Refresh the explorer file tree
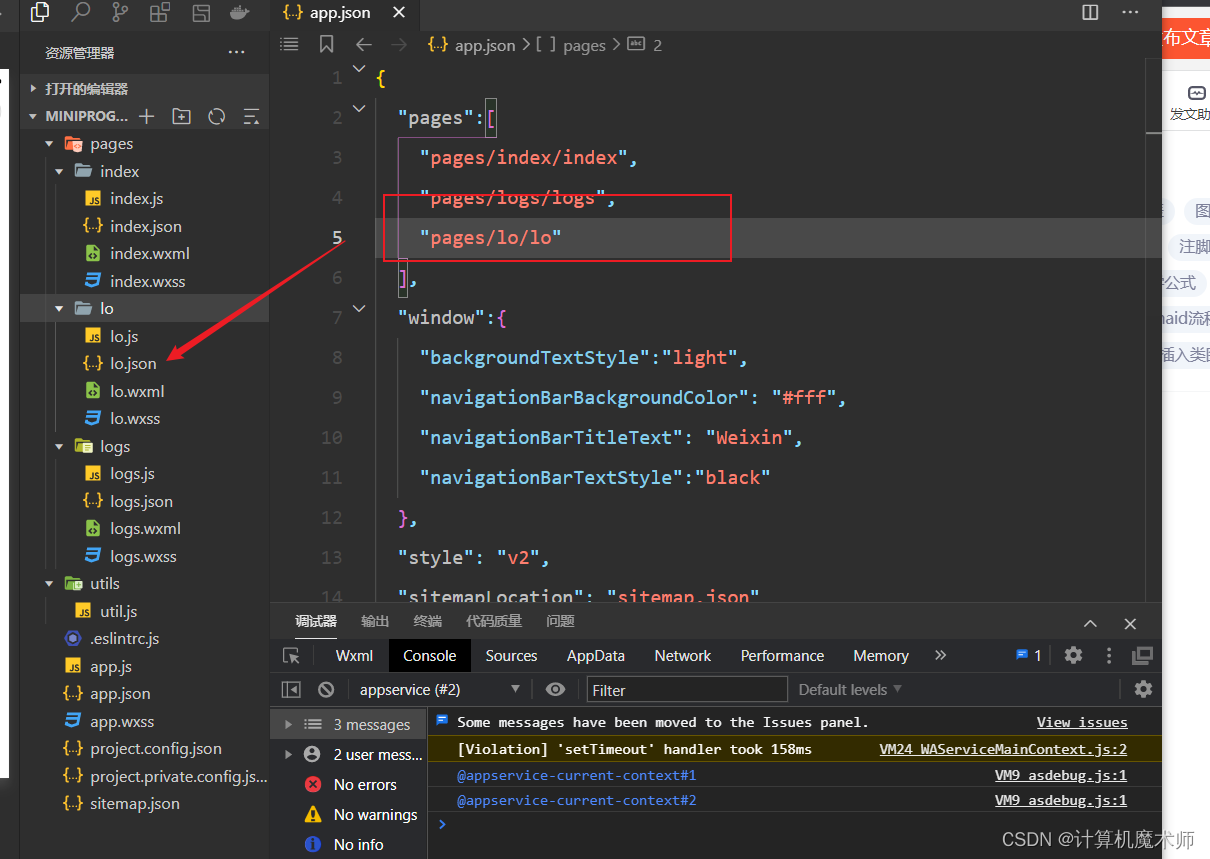1210x859 pixels. (216, 116)
